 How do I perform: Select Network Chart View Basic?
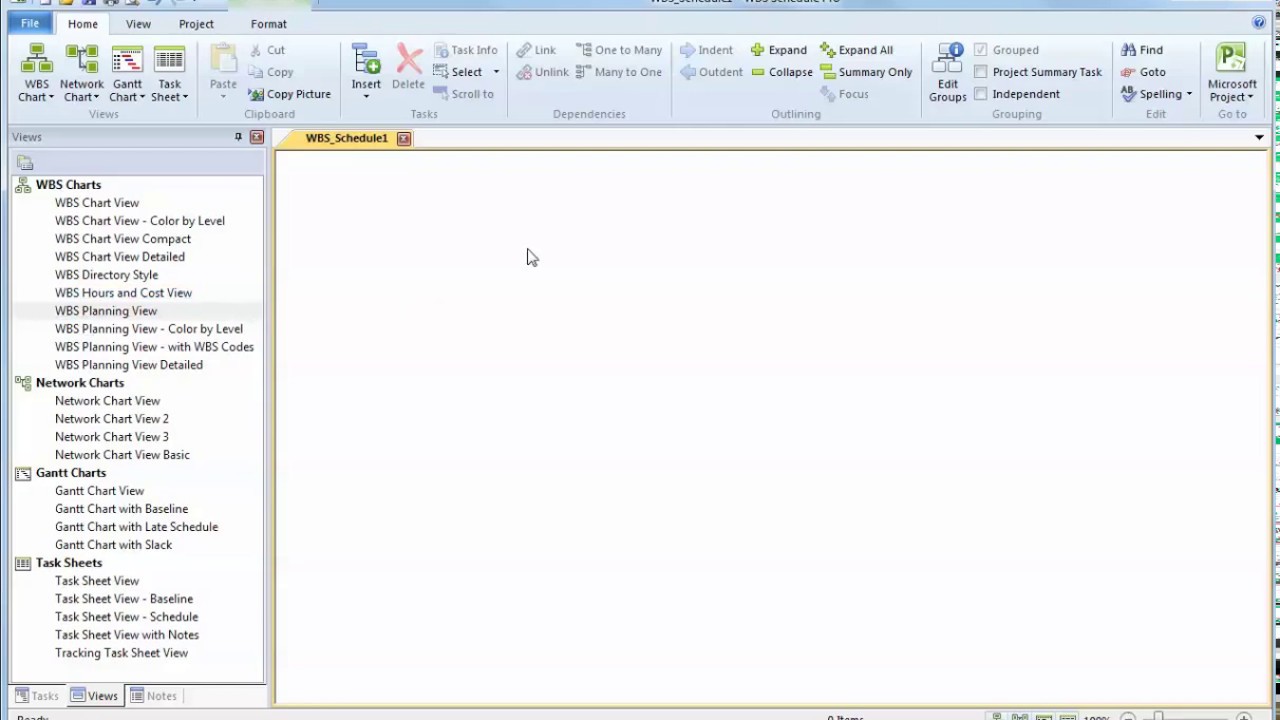(122, 455)
